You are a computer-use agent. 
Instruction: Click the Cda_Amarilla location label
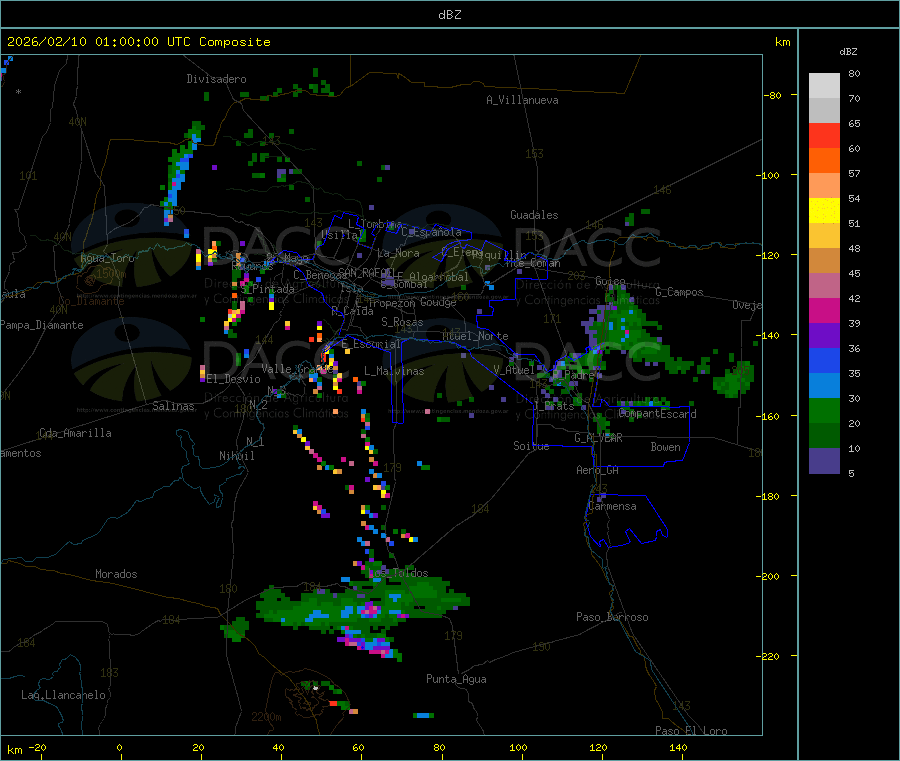click(76, 433)
